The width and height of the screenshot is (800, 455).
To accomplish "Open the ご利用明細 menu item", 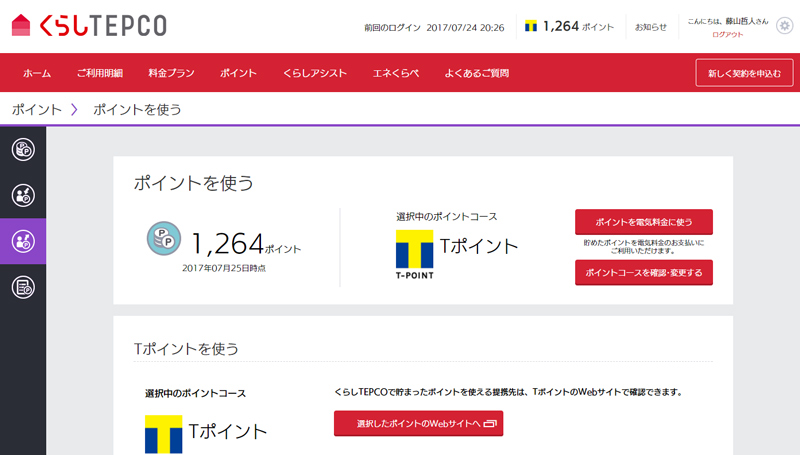I will coord(99,73).
